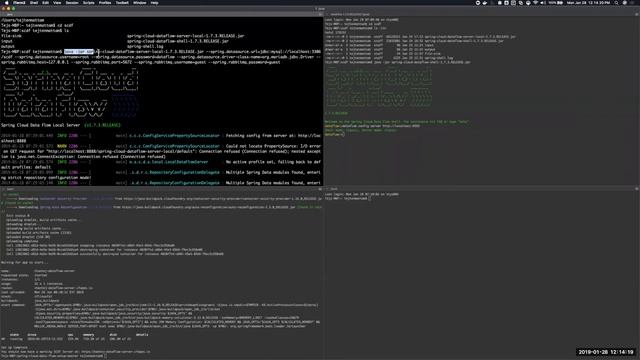Open the Toolbelt menu

122,3
